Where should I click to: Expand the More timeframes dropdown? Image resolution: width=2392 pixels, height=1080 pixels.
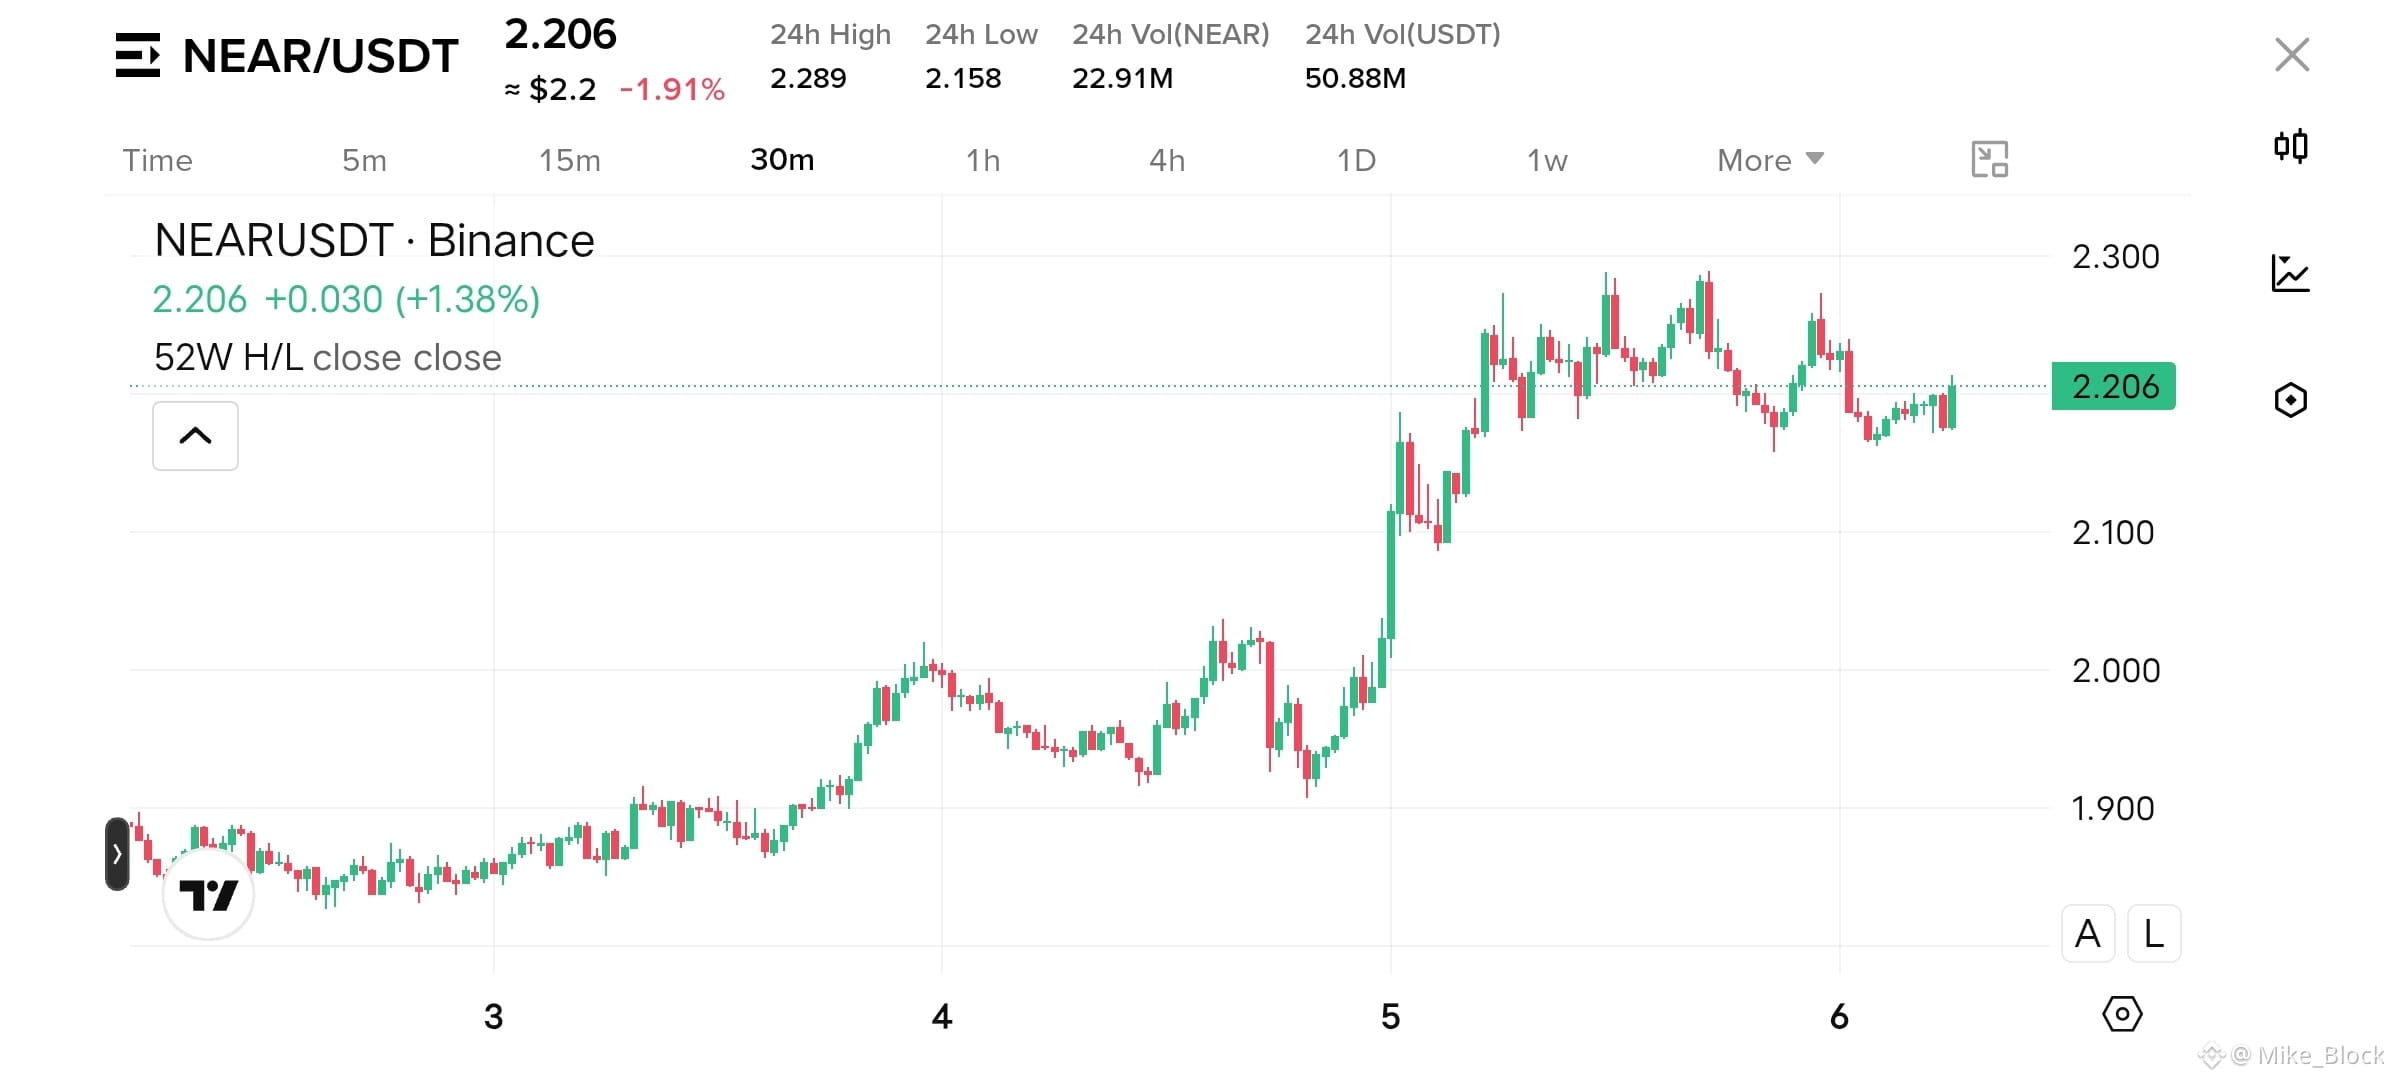1770,160
